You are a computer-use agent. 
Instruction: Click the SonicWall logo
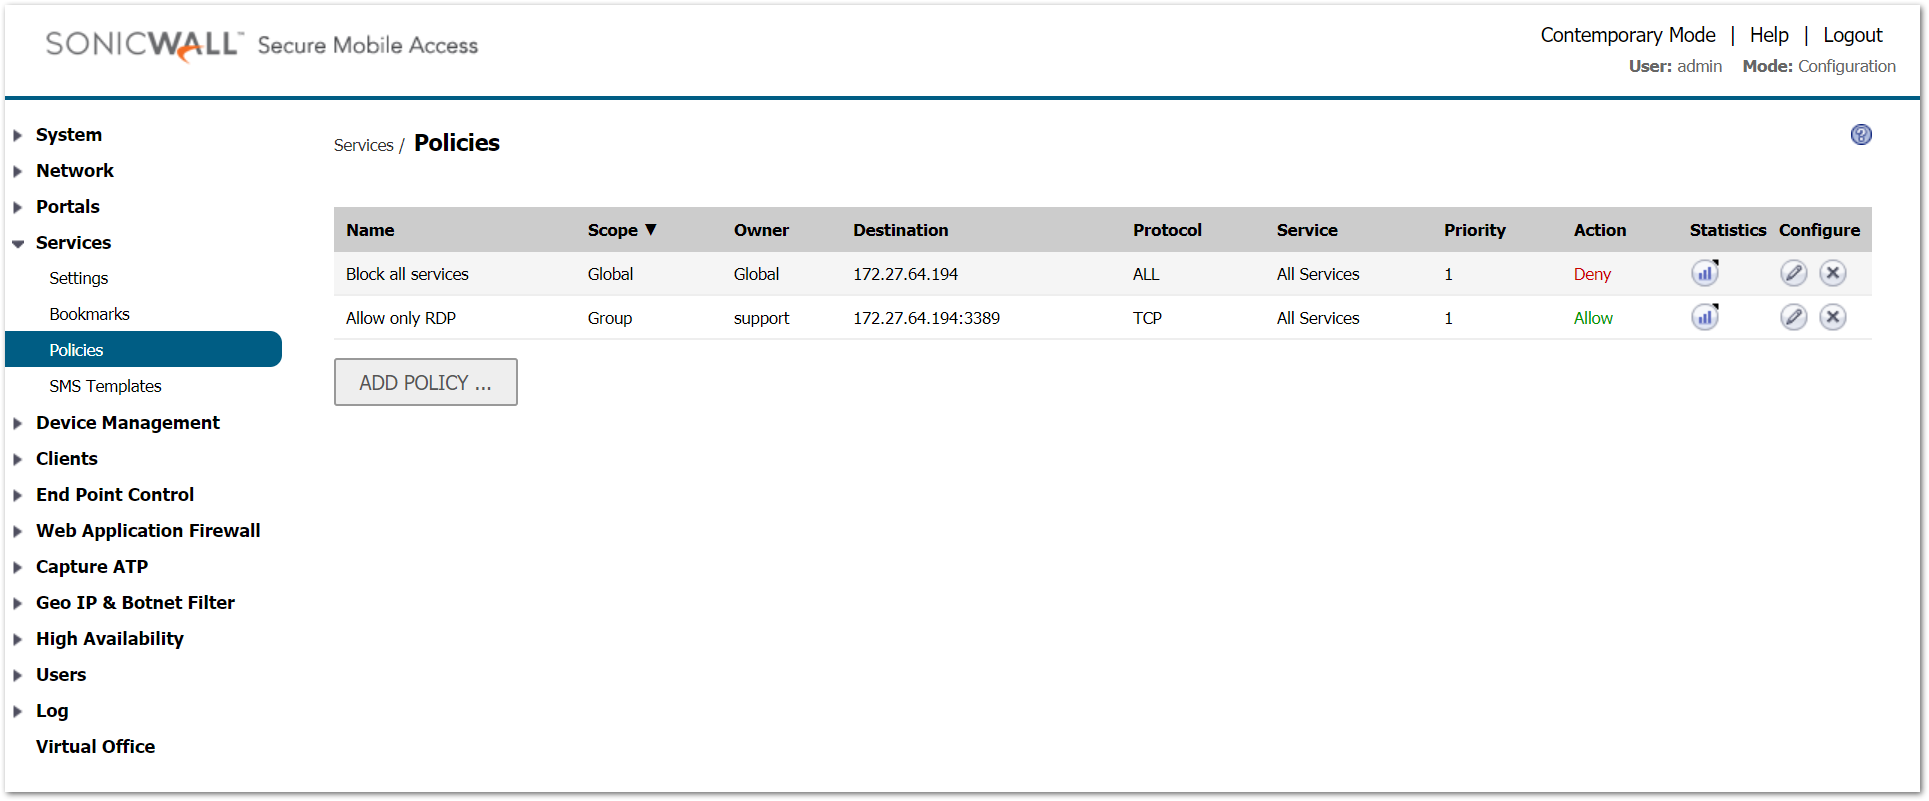[143, 45]
